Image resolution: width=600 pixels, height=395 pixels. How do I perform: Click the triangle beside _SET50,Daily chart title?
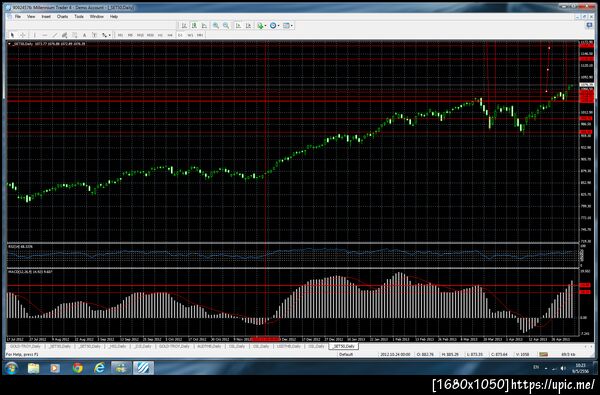coord(9,44)
